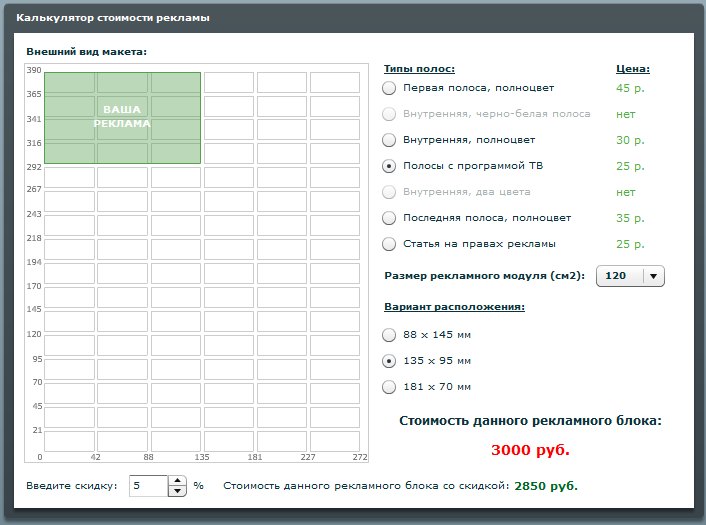Select 'Полосы с программой ТВ' radio button
Screen dimensions: 706x525
(x=389, y=166)
